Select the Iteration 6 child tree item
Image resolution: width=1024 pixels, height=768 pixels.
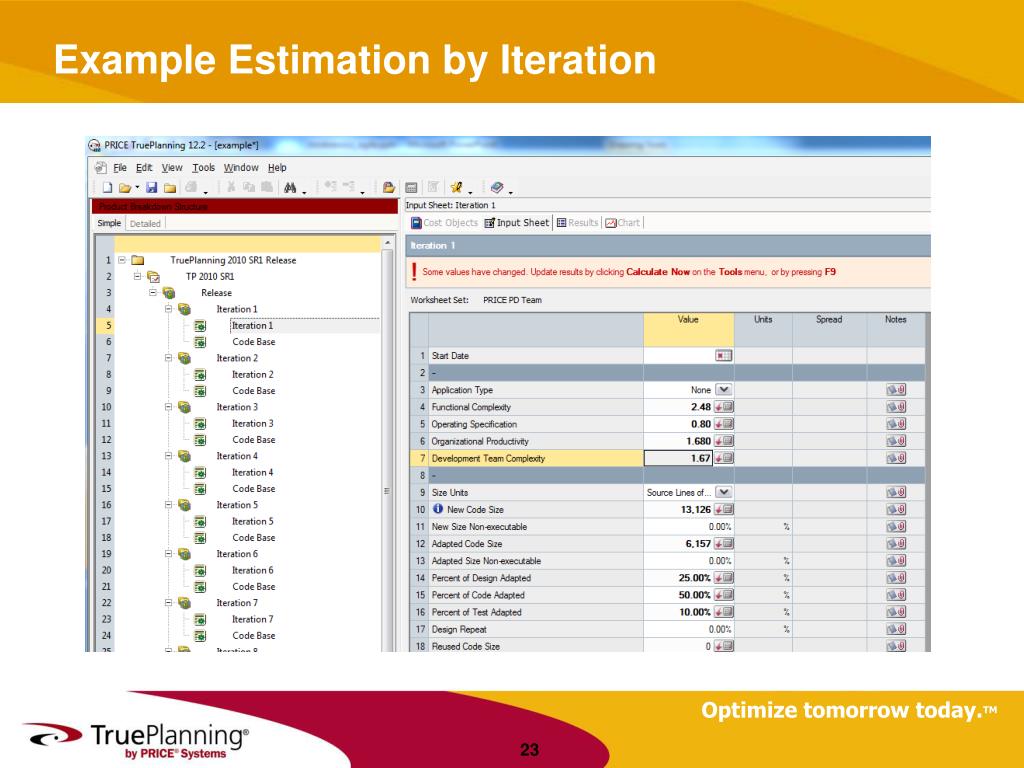click(253, 570)
